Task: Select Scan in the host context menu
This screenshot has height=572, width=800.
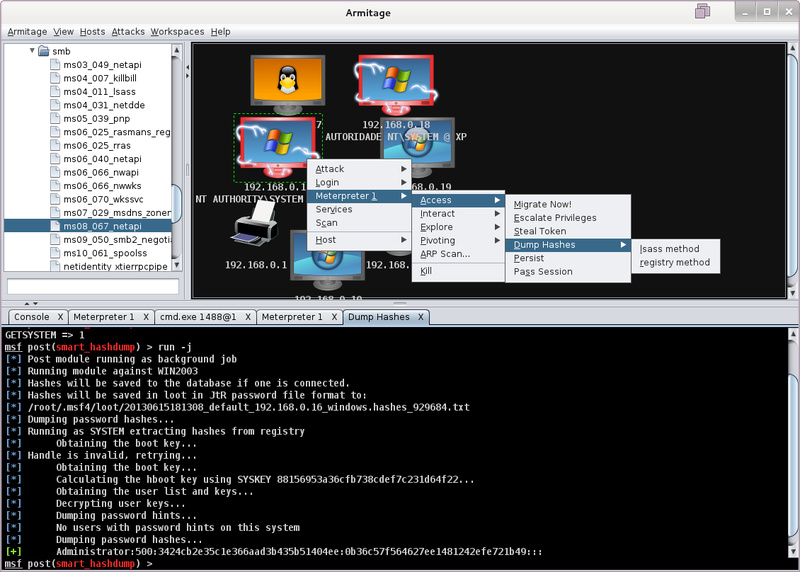Action: click(x=358, y=222)
